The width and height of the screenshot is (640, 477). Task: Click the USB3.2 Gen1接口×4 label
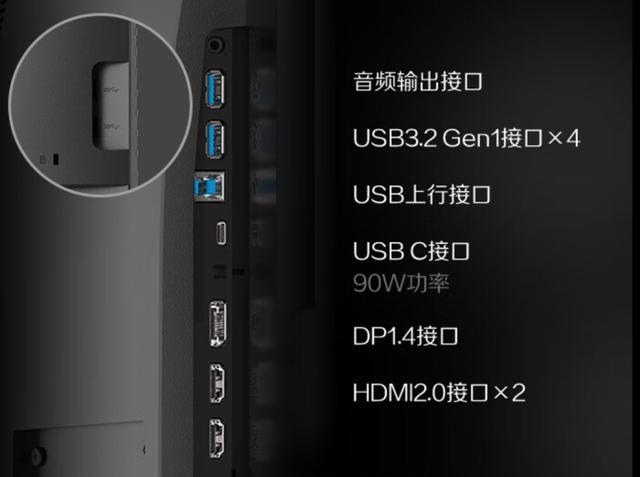(466, 138)
